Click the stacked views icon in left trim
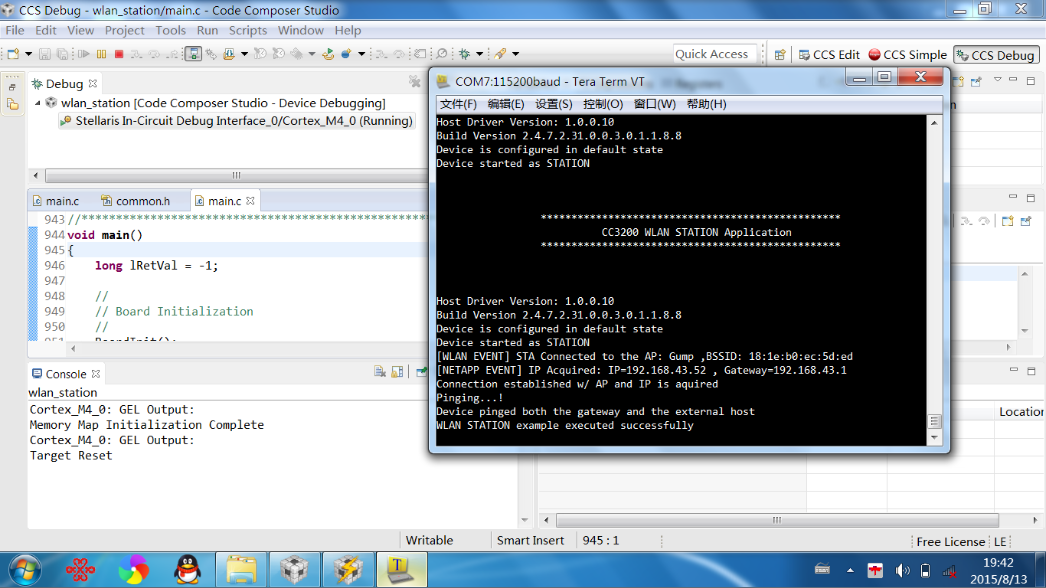Screen dimensions: 1046x588 [13, 104]
